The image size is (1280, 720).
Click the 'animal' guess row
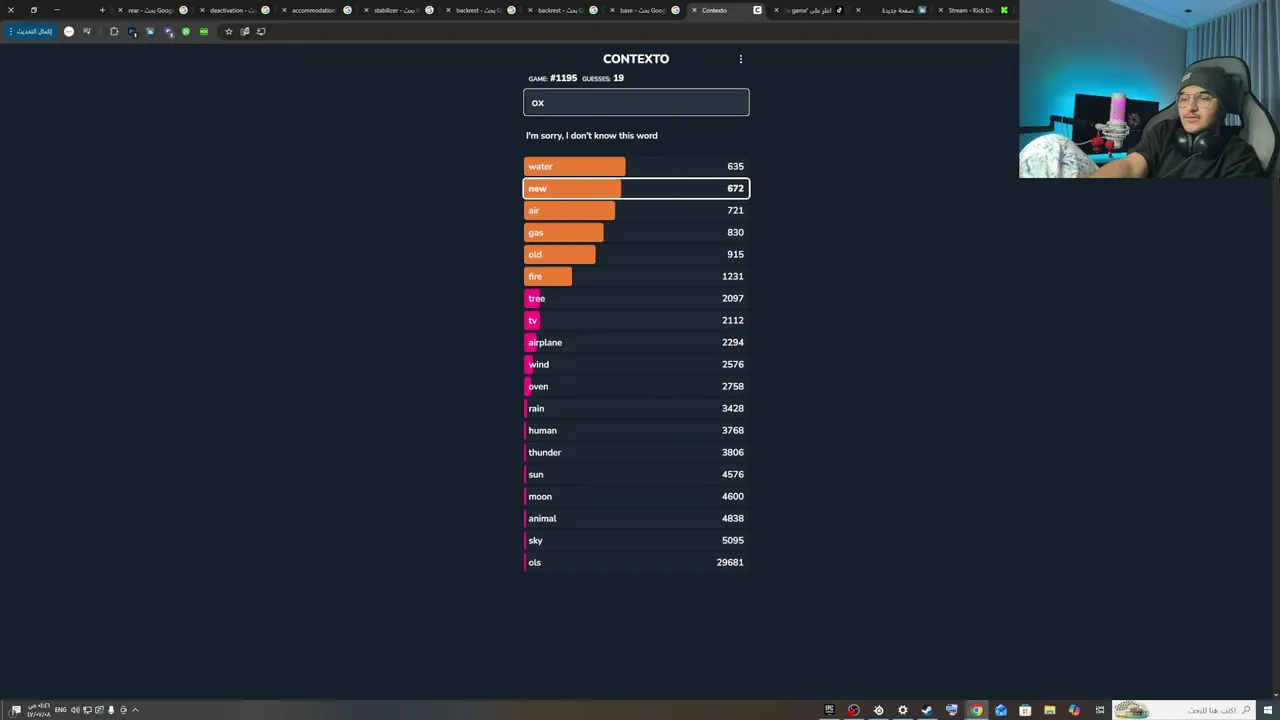(636, 518)
